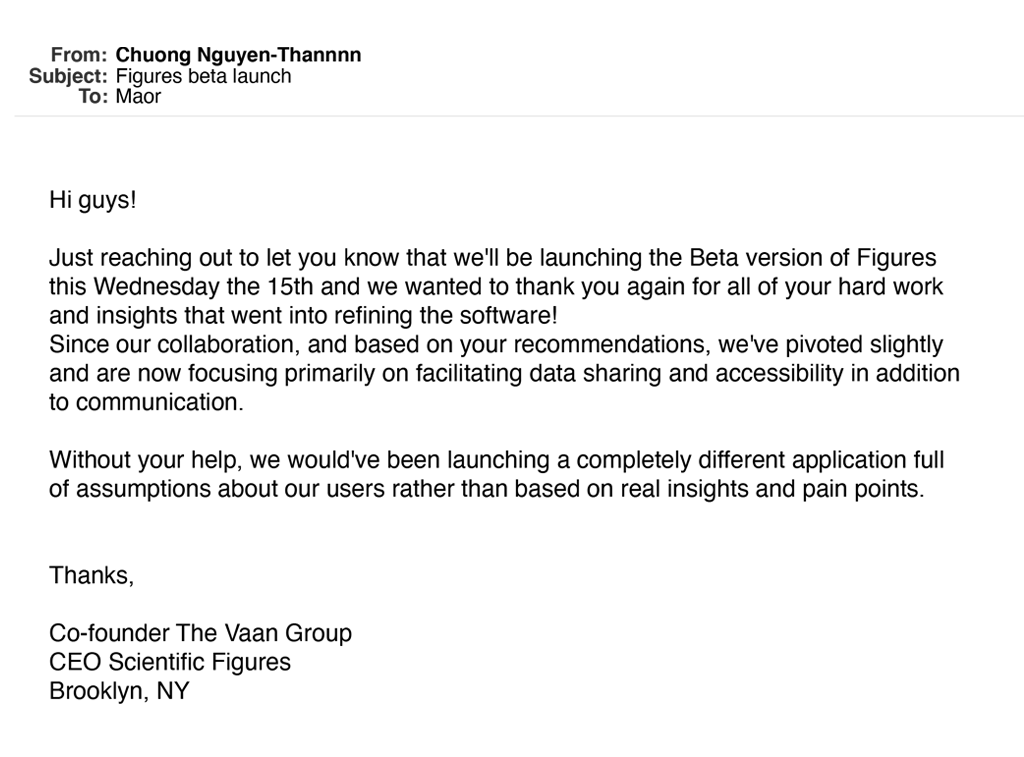Click the words refining the software!
Image resolution: width=1024 pixels, height=757 pixels.
[447, 315]
